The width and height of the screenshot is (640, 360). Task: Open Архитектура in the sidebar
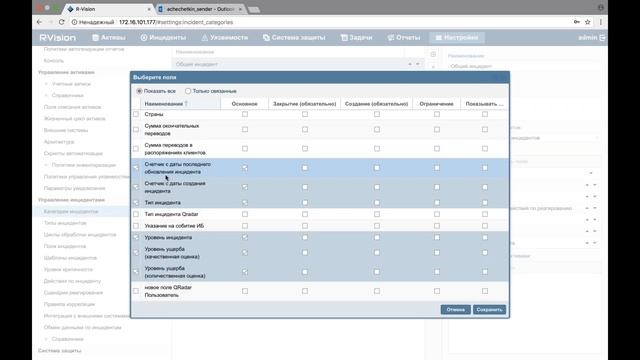click(59, 142)
